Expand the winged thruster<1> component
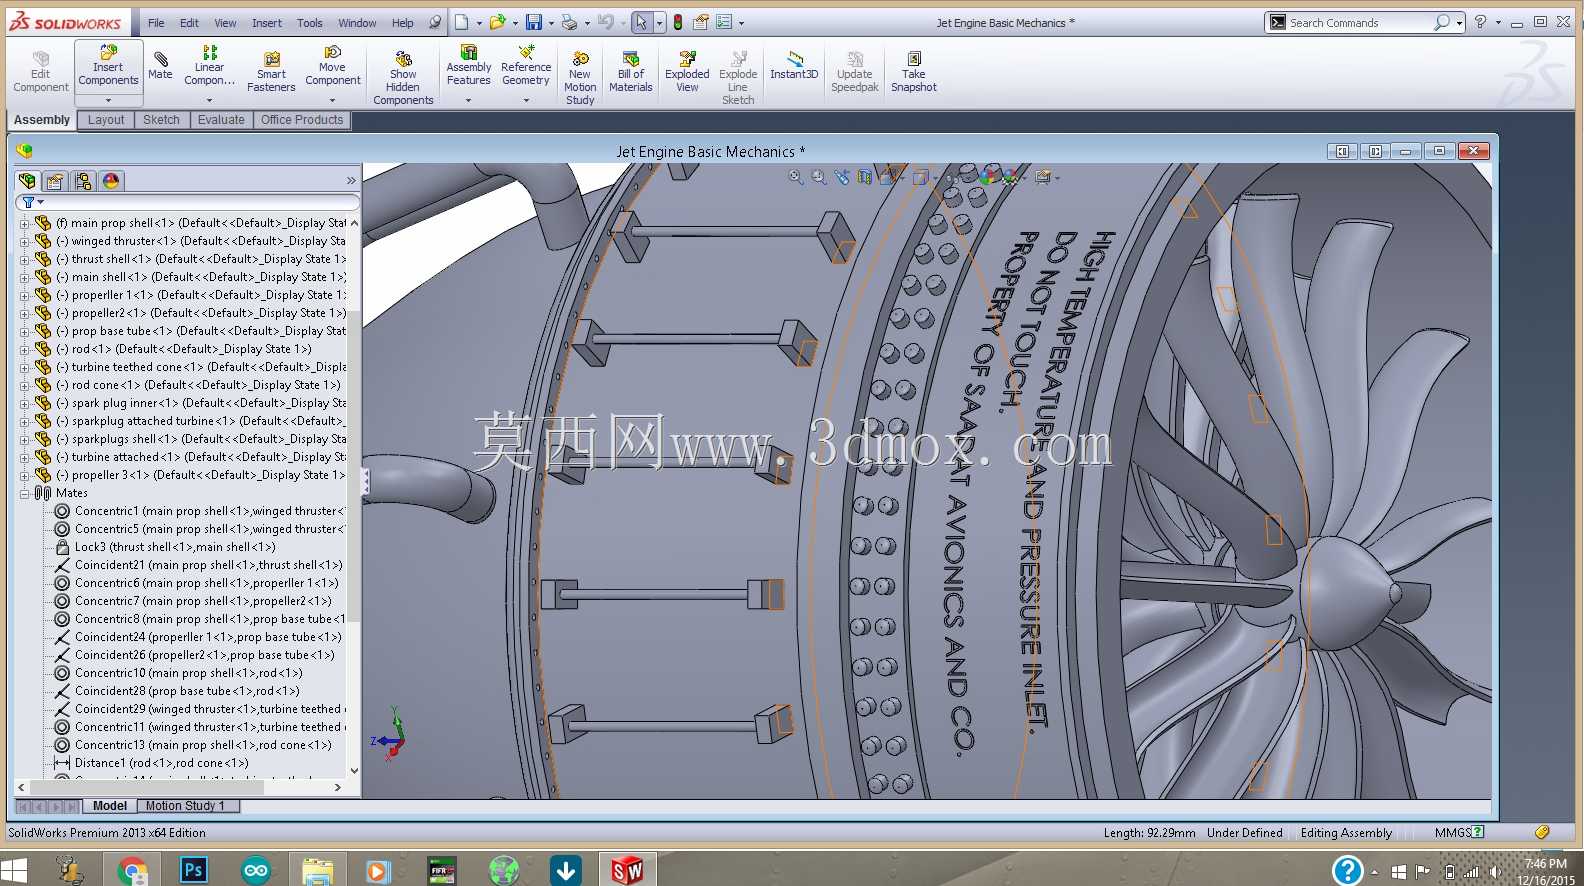The image size is (1584, 886). [24, 241]
